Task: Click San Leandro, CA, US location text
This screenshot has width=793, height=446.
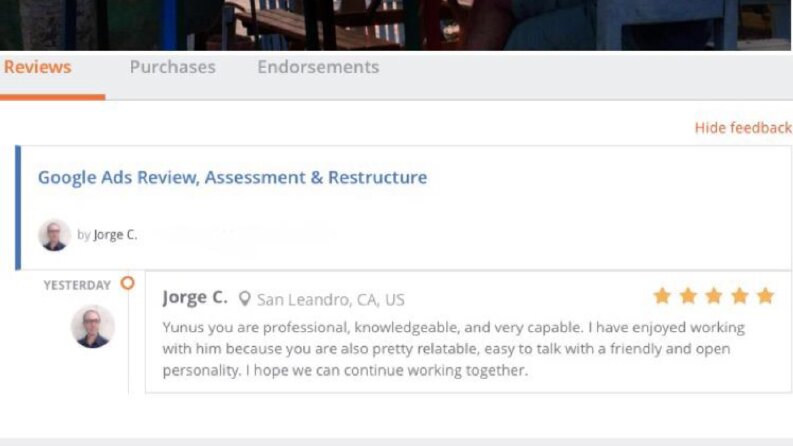Action: tap(331, 300)
